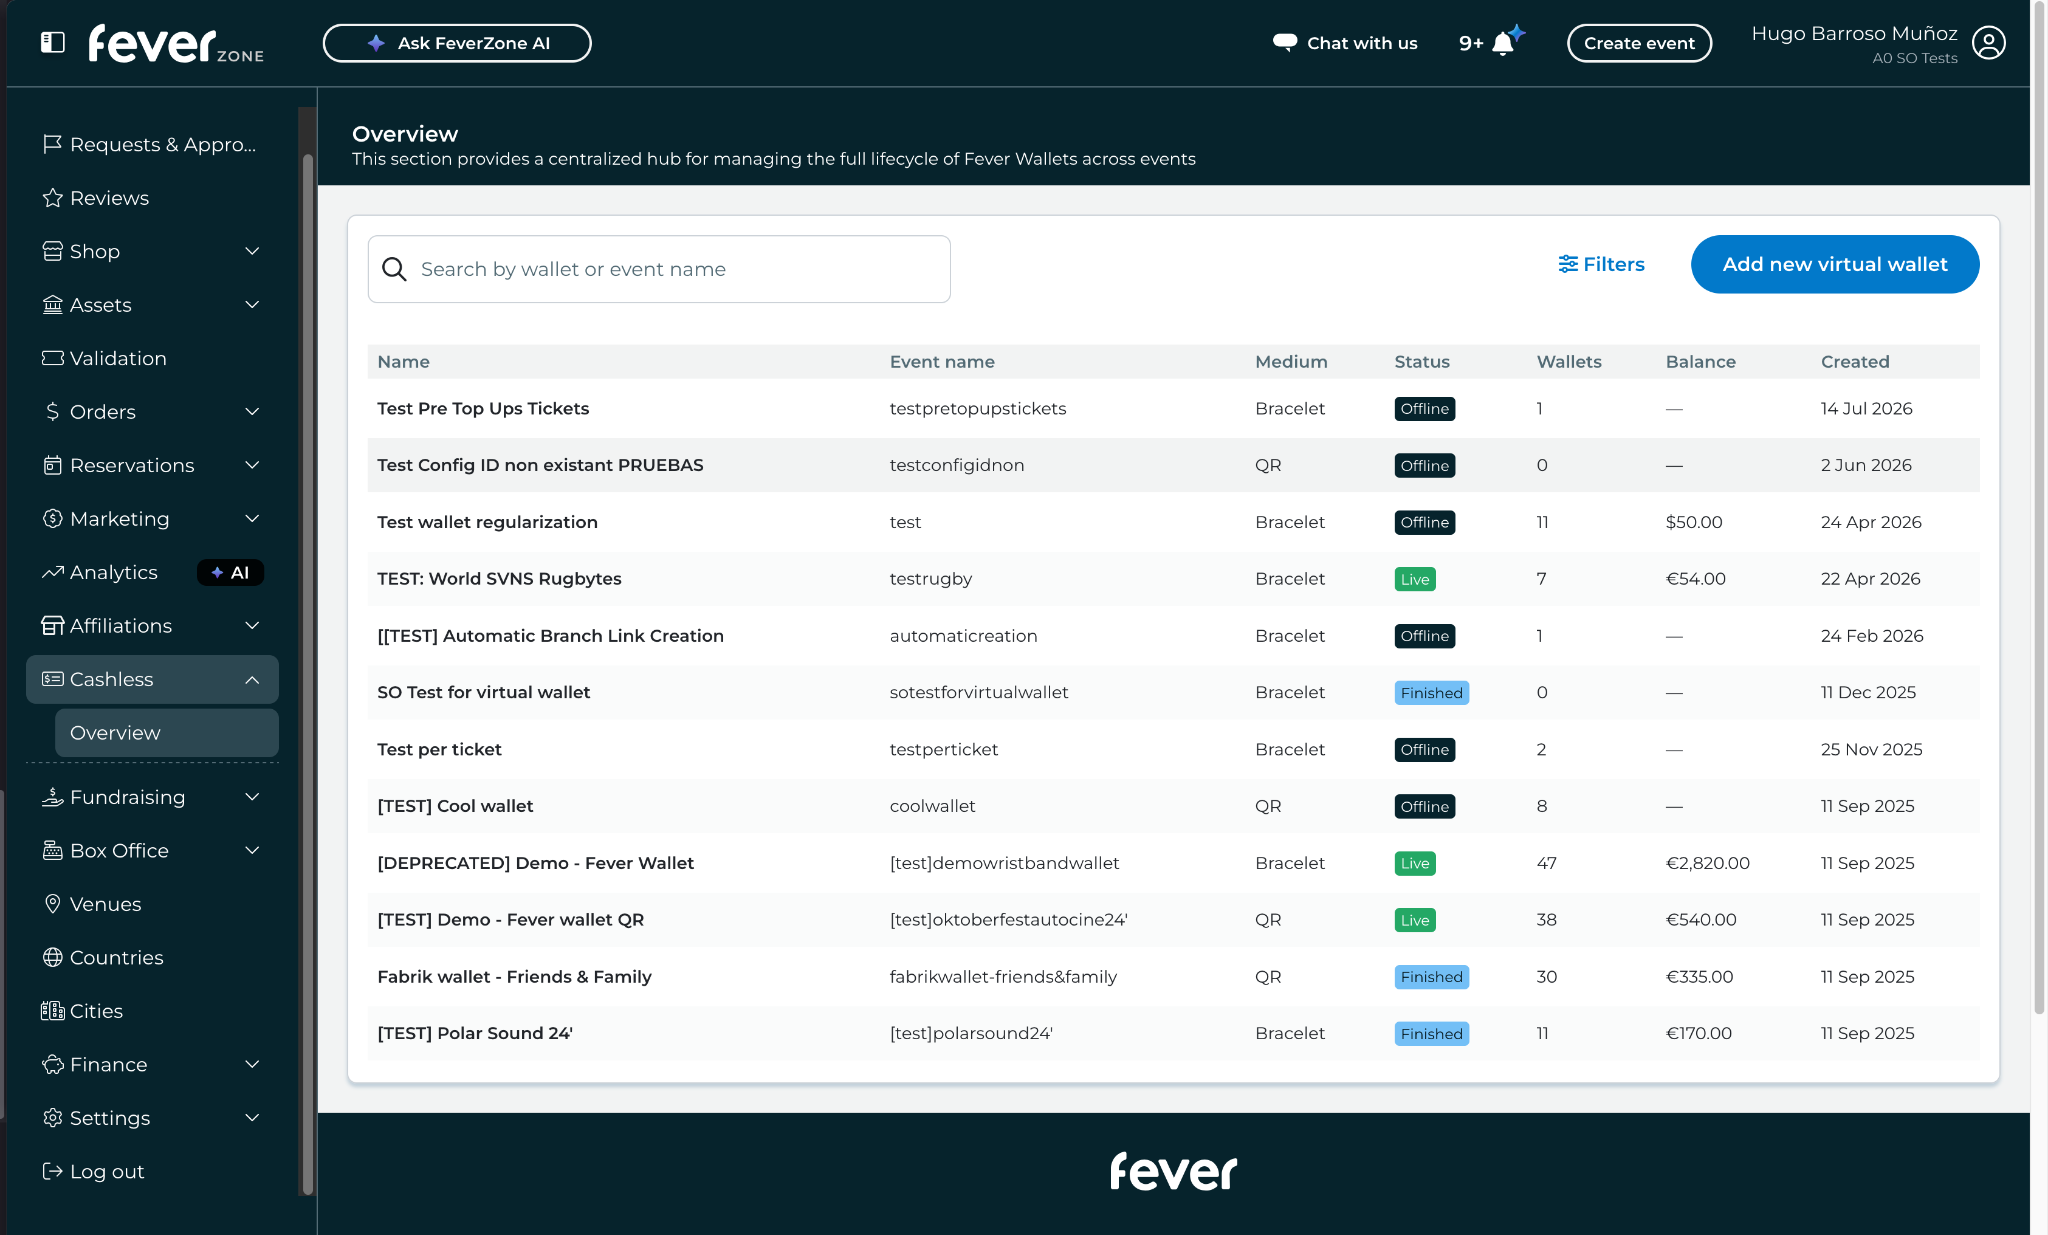The width and height of the screenshot is (2048, 1235).
Task: Click Add new virtual wallet
Action: 1835,264
